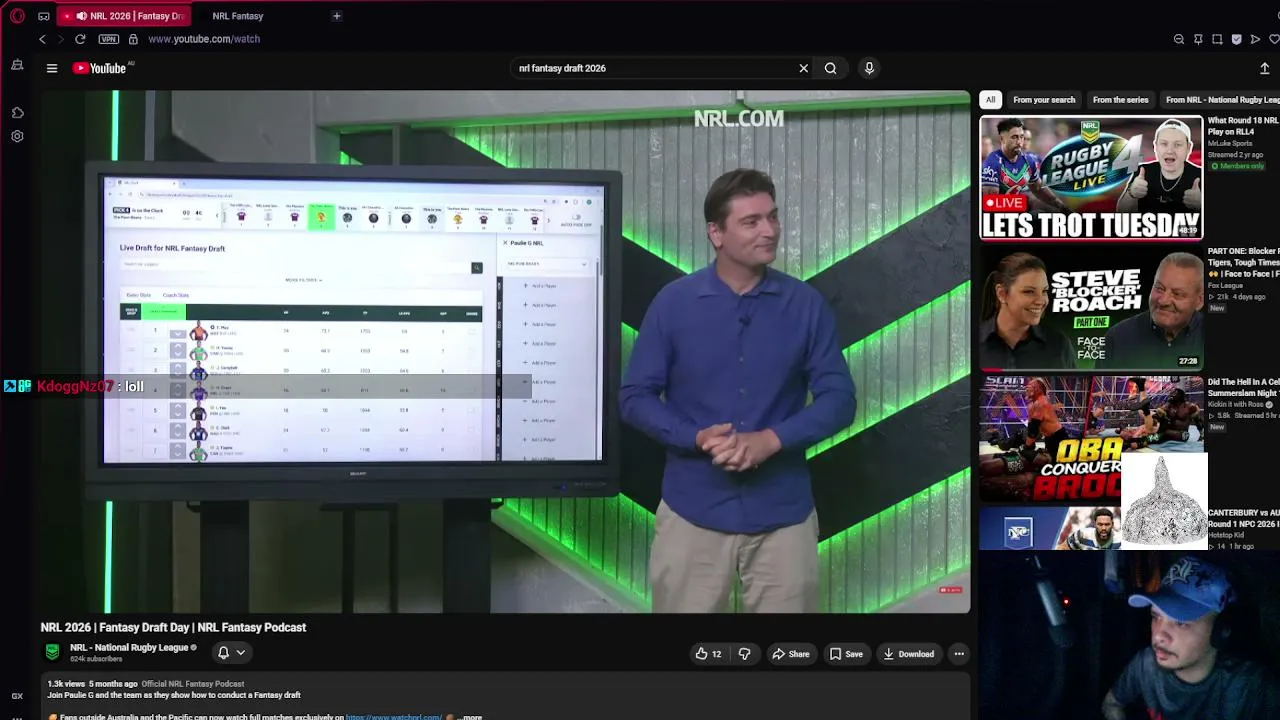Like the video with 12 likes

coord(709,654)
